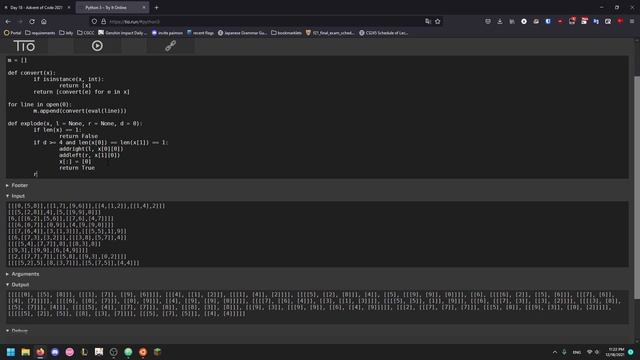The image size is (640, 360).
Task: Switch to Firefox in the taskbar
Action: [x=40, y=352]
